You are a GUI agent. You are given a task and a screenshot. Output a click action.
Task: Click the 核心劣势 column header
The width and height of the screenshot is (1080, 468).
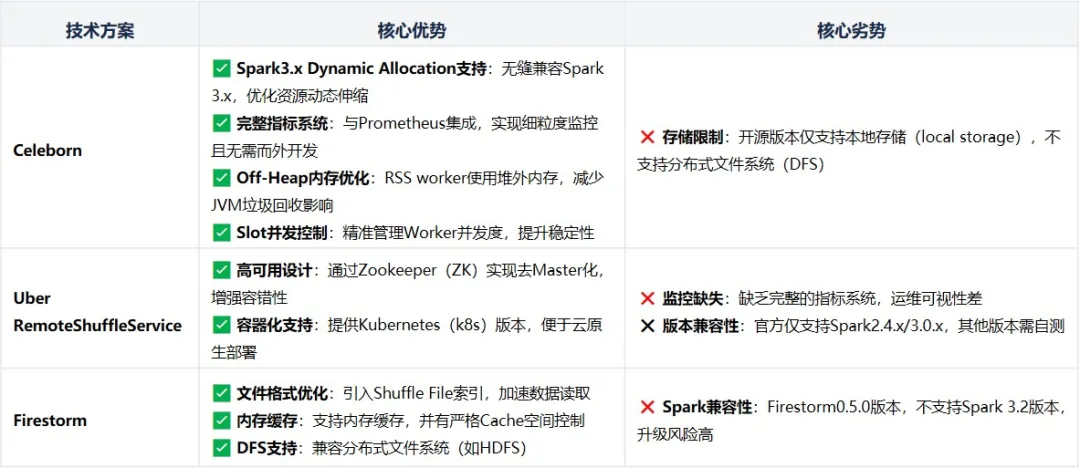tap(851, 32)
